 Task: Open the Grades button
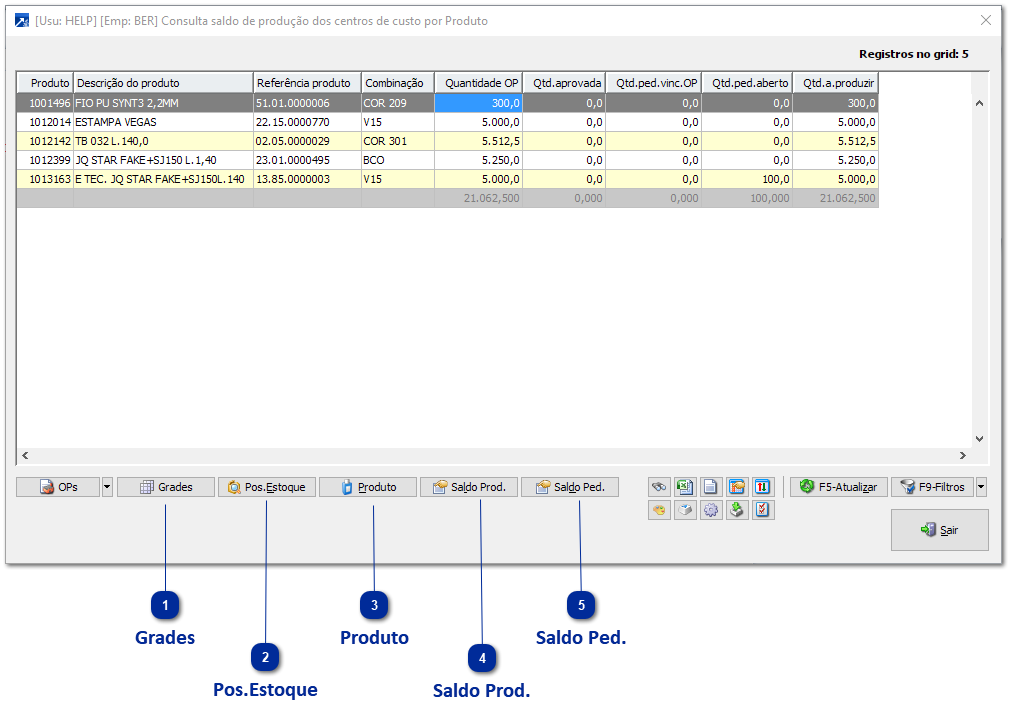click(x=166, y=487)
